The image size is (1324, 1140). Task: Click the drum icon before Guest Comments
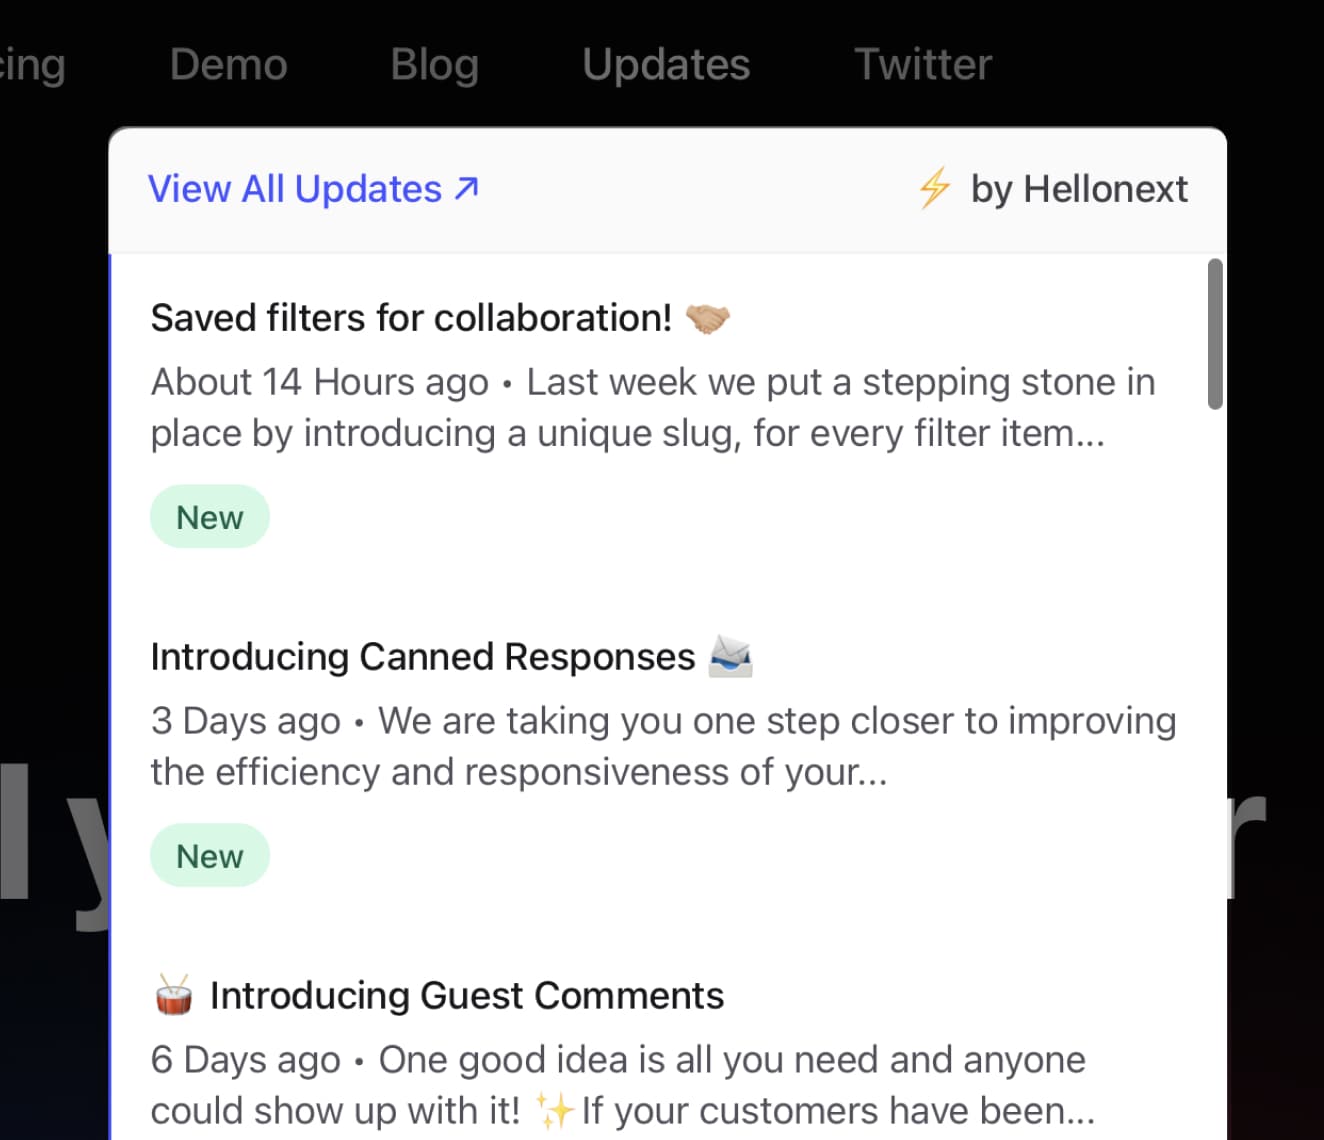(x=172, y=995)
